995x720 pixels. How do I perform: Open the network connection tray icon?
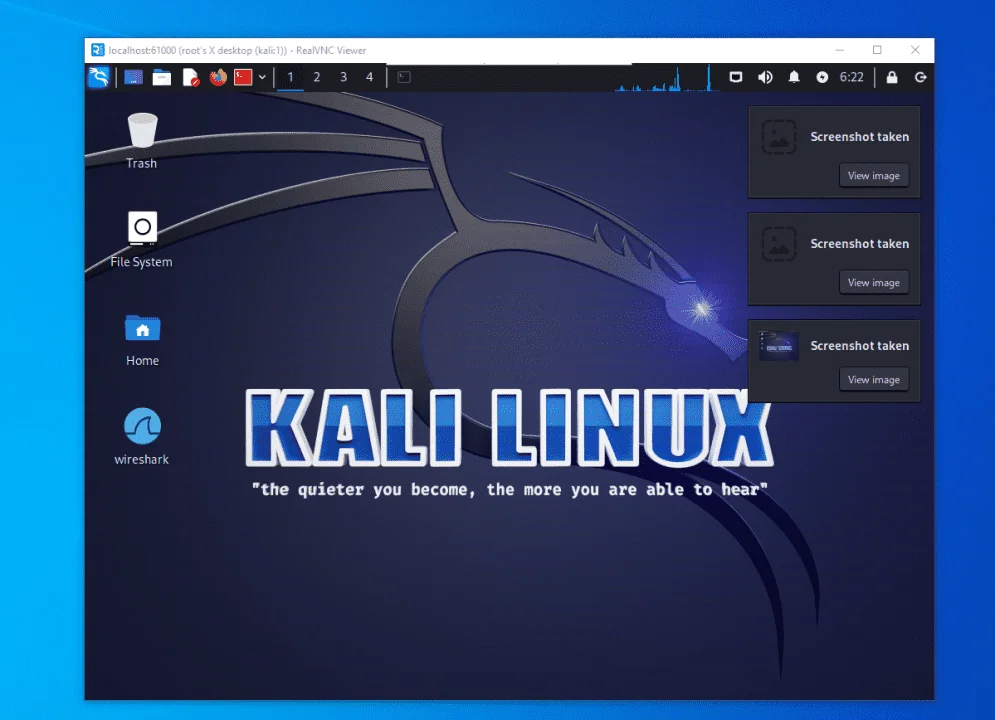pos(735,77)
